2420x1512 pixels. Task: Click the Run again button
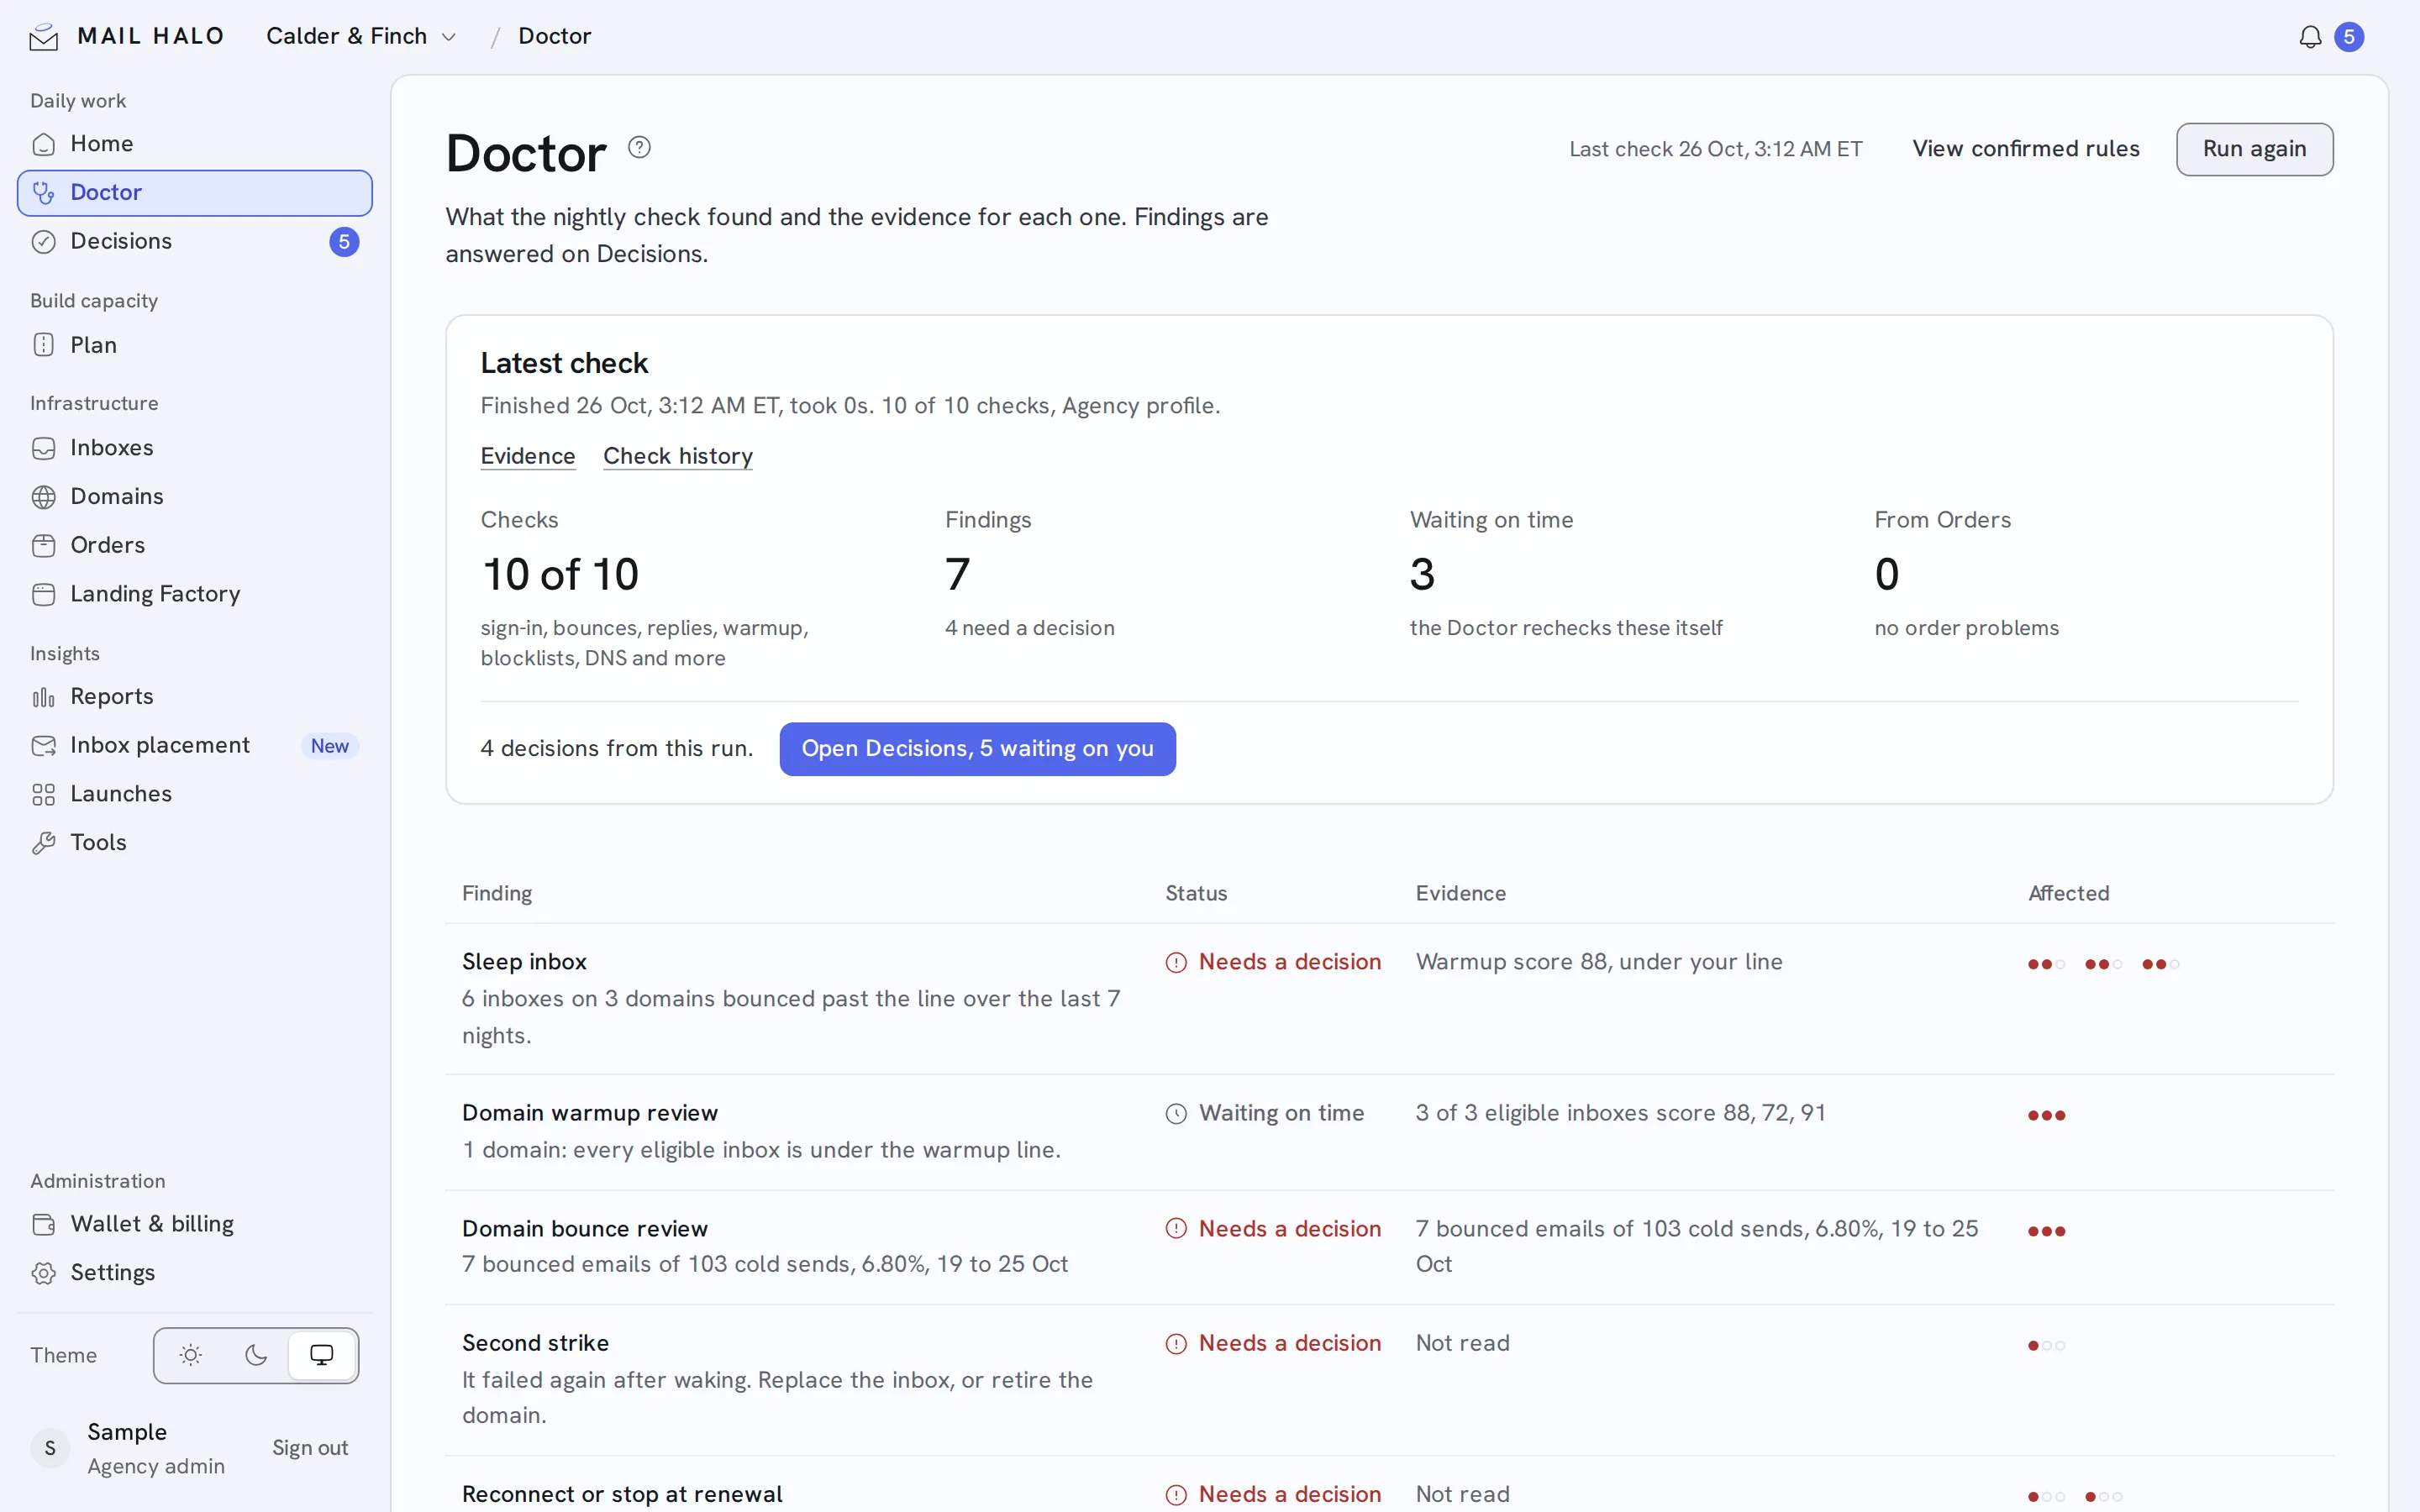click(x=2255, y=149)
